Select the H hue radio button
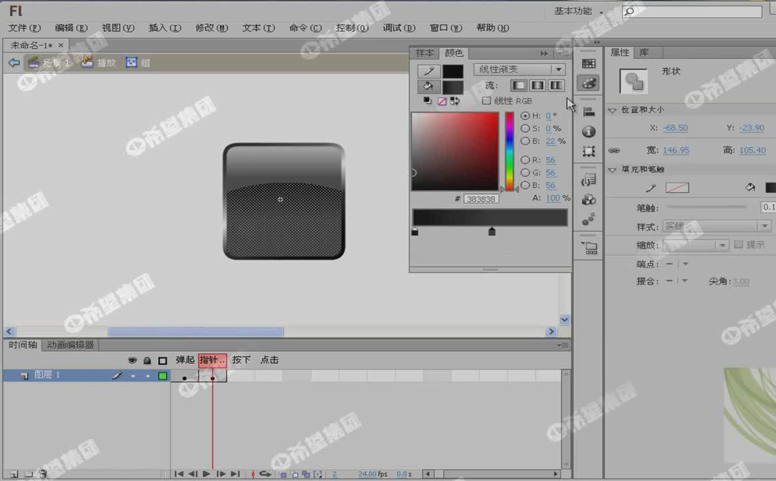776x481 pixels. [x=525, y=116]
